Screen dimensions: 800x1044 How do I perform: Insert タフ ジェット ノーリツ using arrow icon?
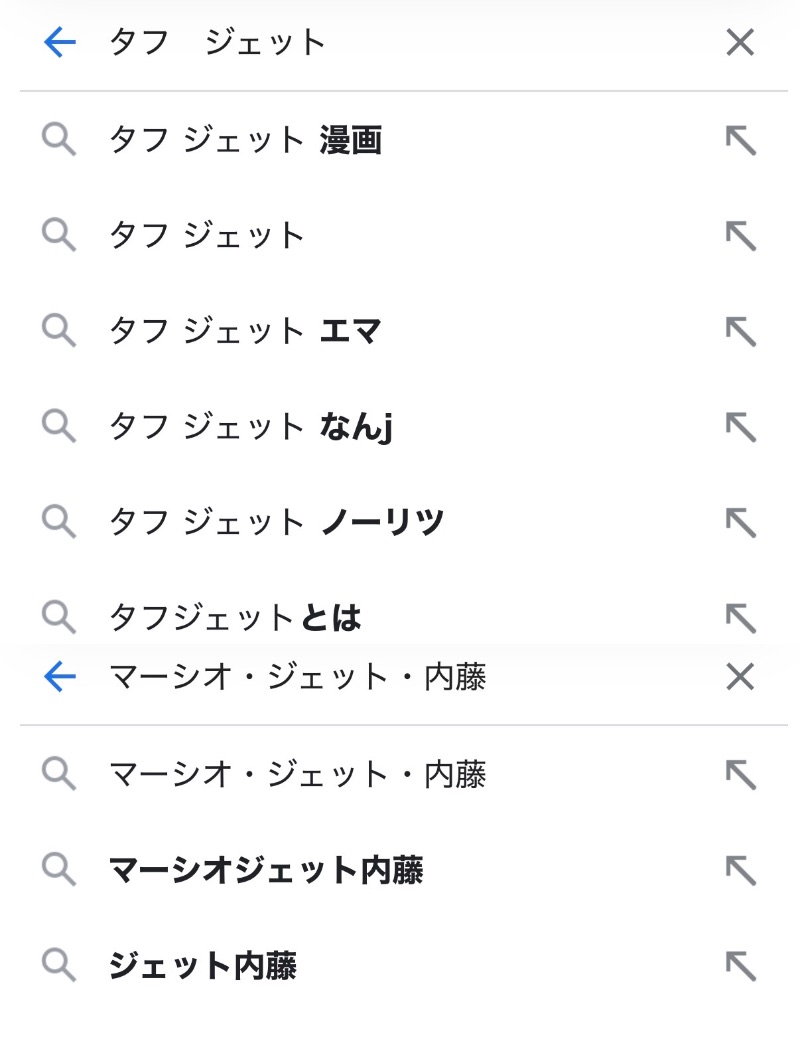coord(740,522)
